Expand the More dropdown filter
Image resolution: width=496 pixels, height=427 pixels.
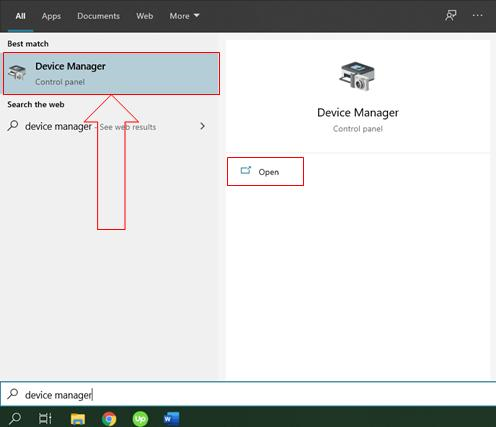coord(184,16)
